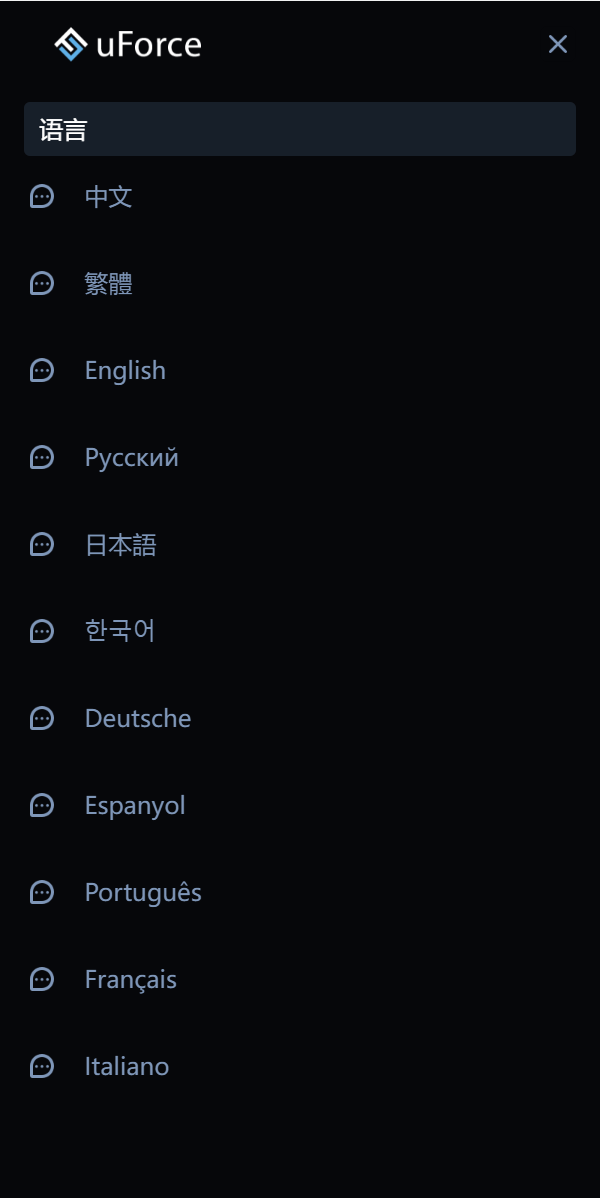This screenshot has width=600, height=1198.
Task: Click the speech bubble icon beside 日本語
Action: 41,544
